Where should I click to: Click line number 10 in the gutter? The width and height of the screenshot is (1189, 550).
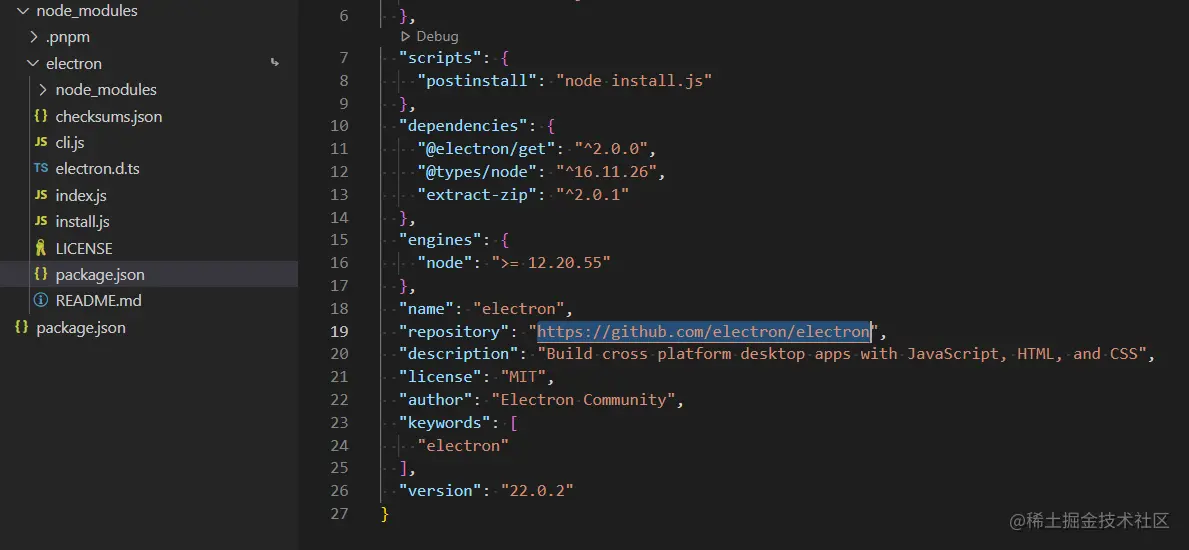[340, 126]
